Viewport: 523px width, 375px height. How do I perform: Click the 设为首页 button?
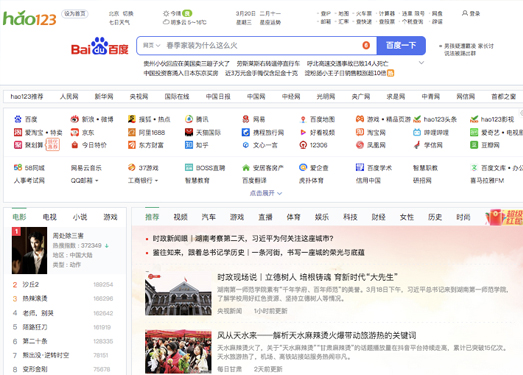pos(75,14)
